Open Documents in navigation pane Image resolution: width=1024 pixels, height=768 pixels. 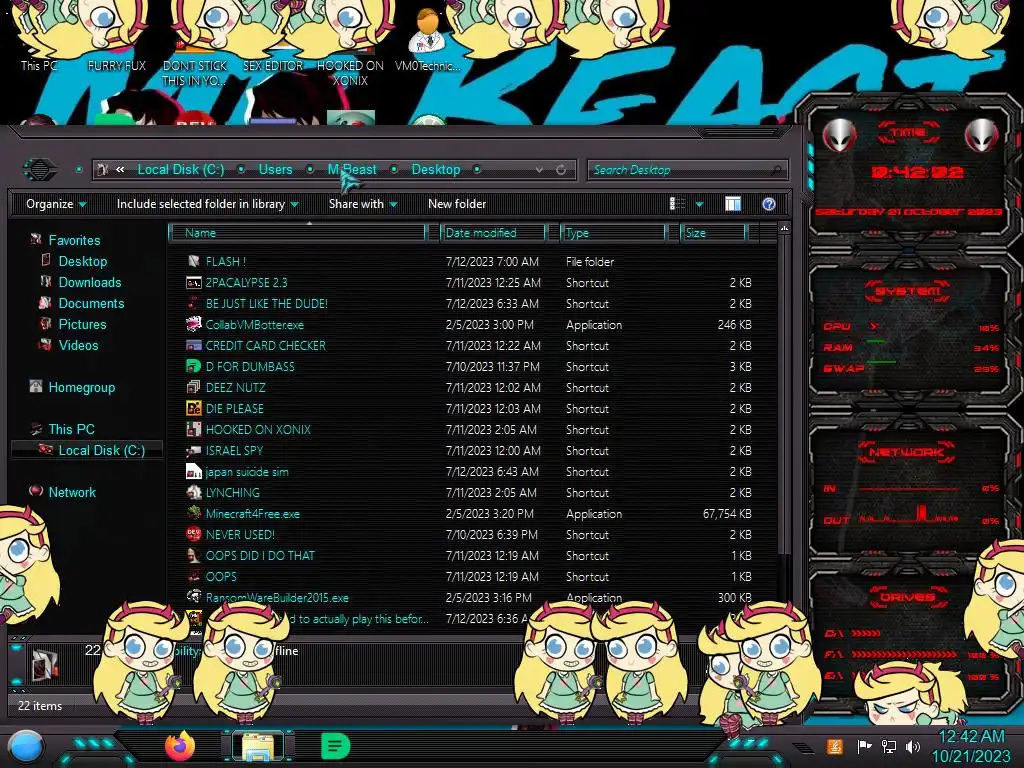pos(91,303)
